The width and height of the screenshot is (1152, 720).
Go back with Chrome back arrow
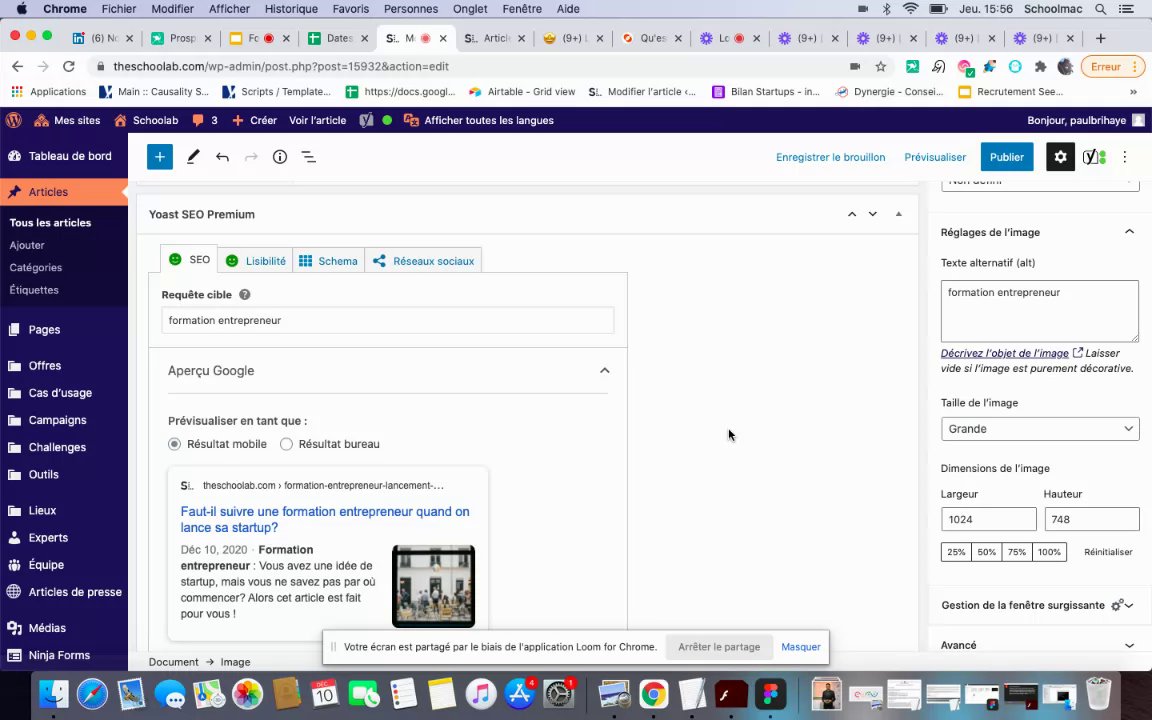[18, 67]
